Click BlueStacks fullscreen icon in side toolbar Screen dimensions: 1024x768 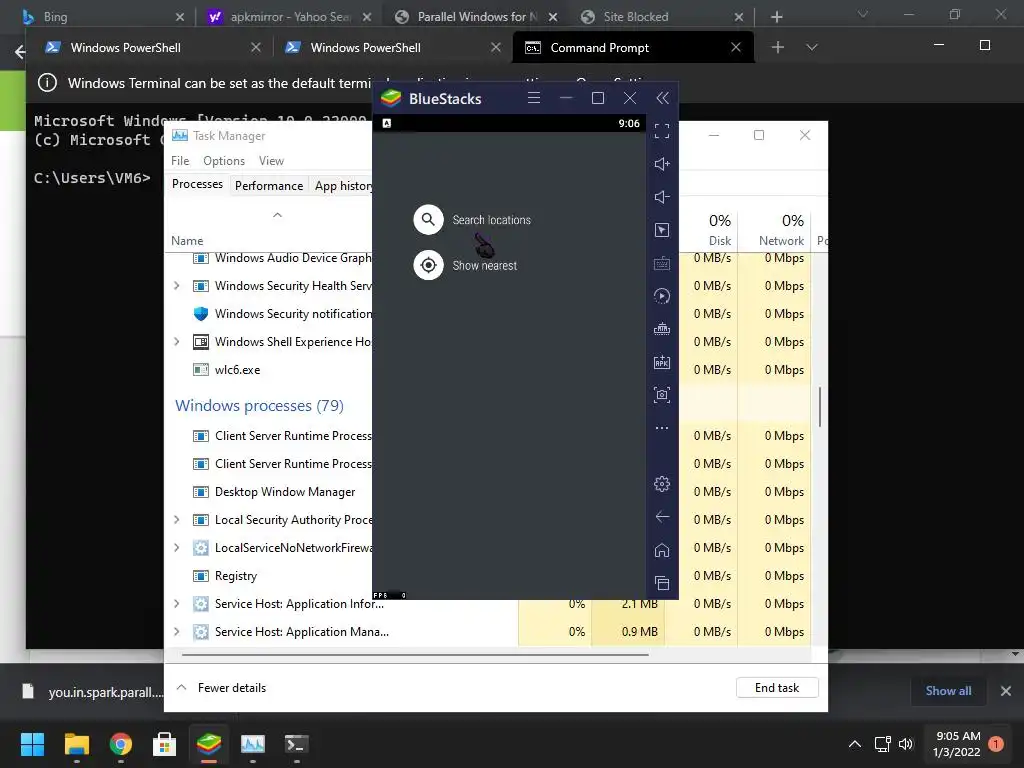[x=662, y=131]
